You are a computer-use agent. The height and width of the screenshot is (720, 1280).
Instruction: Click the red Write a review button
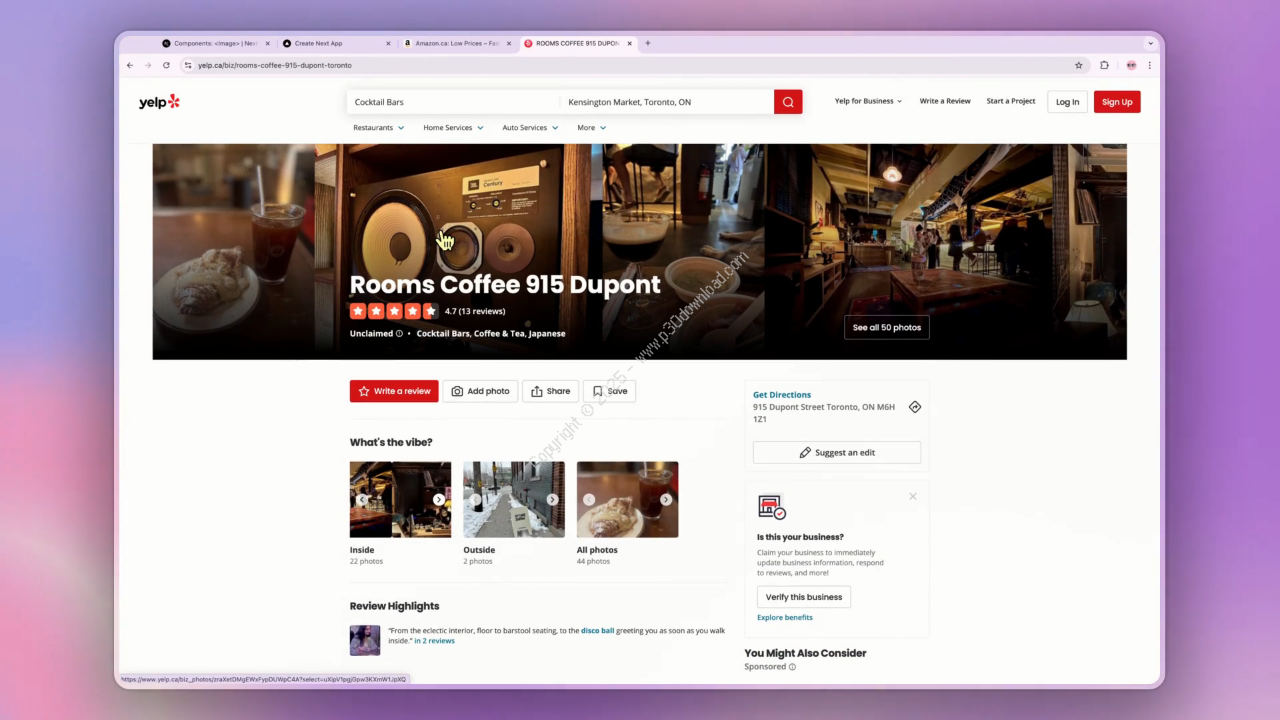coord(394,391)
